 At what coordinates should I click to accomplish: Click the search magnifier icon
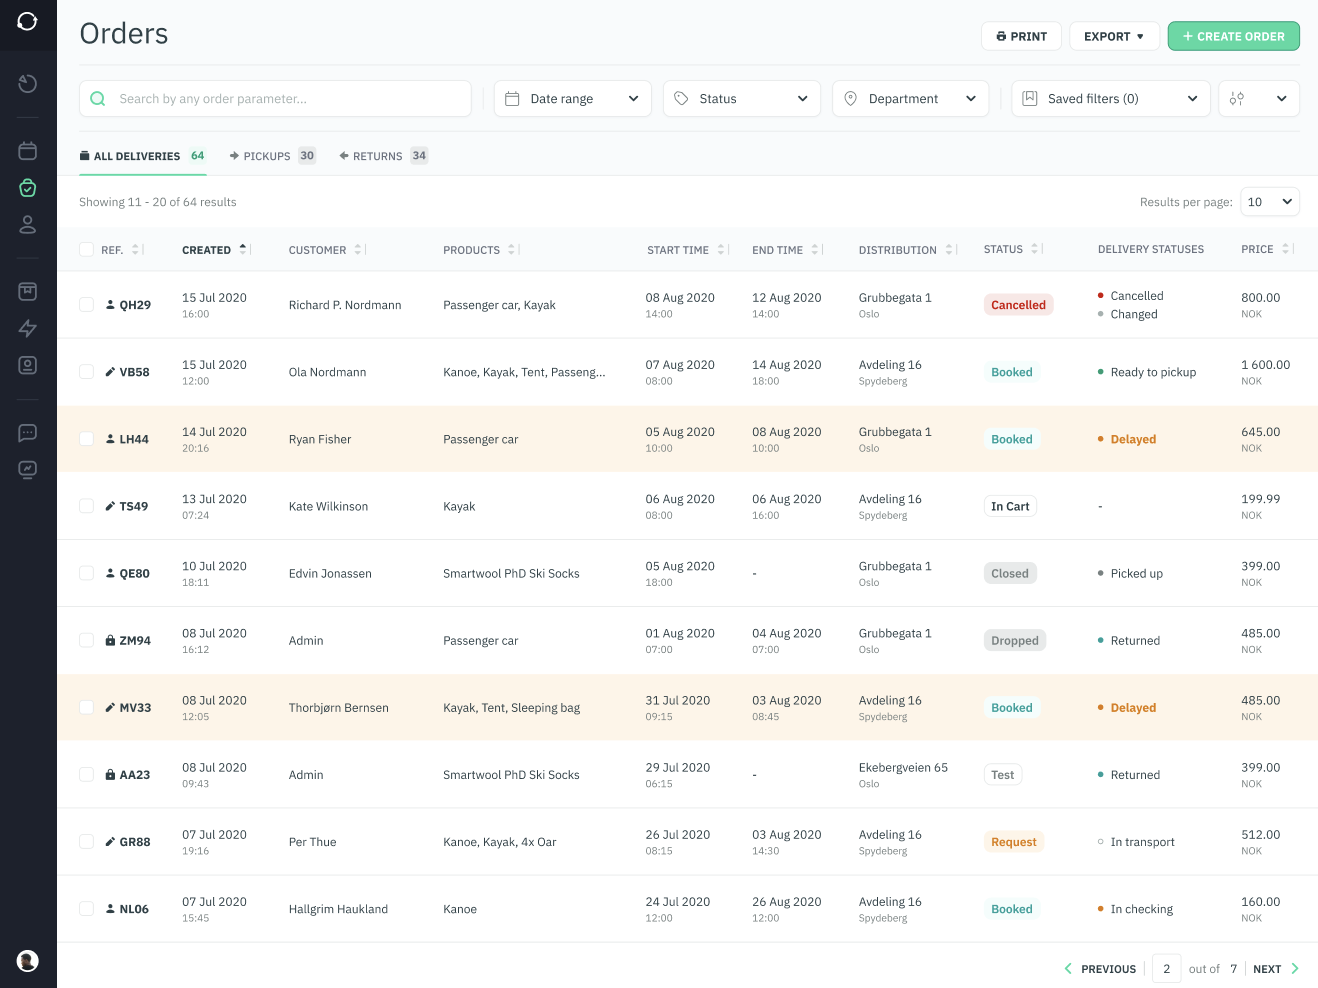pos(98,99)
